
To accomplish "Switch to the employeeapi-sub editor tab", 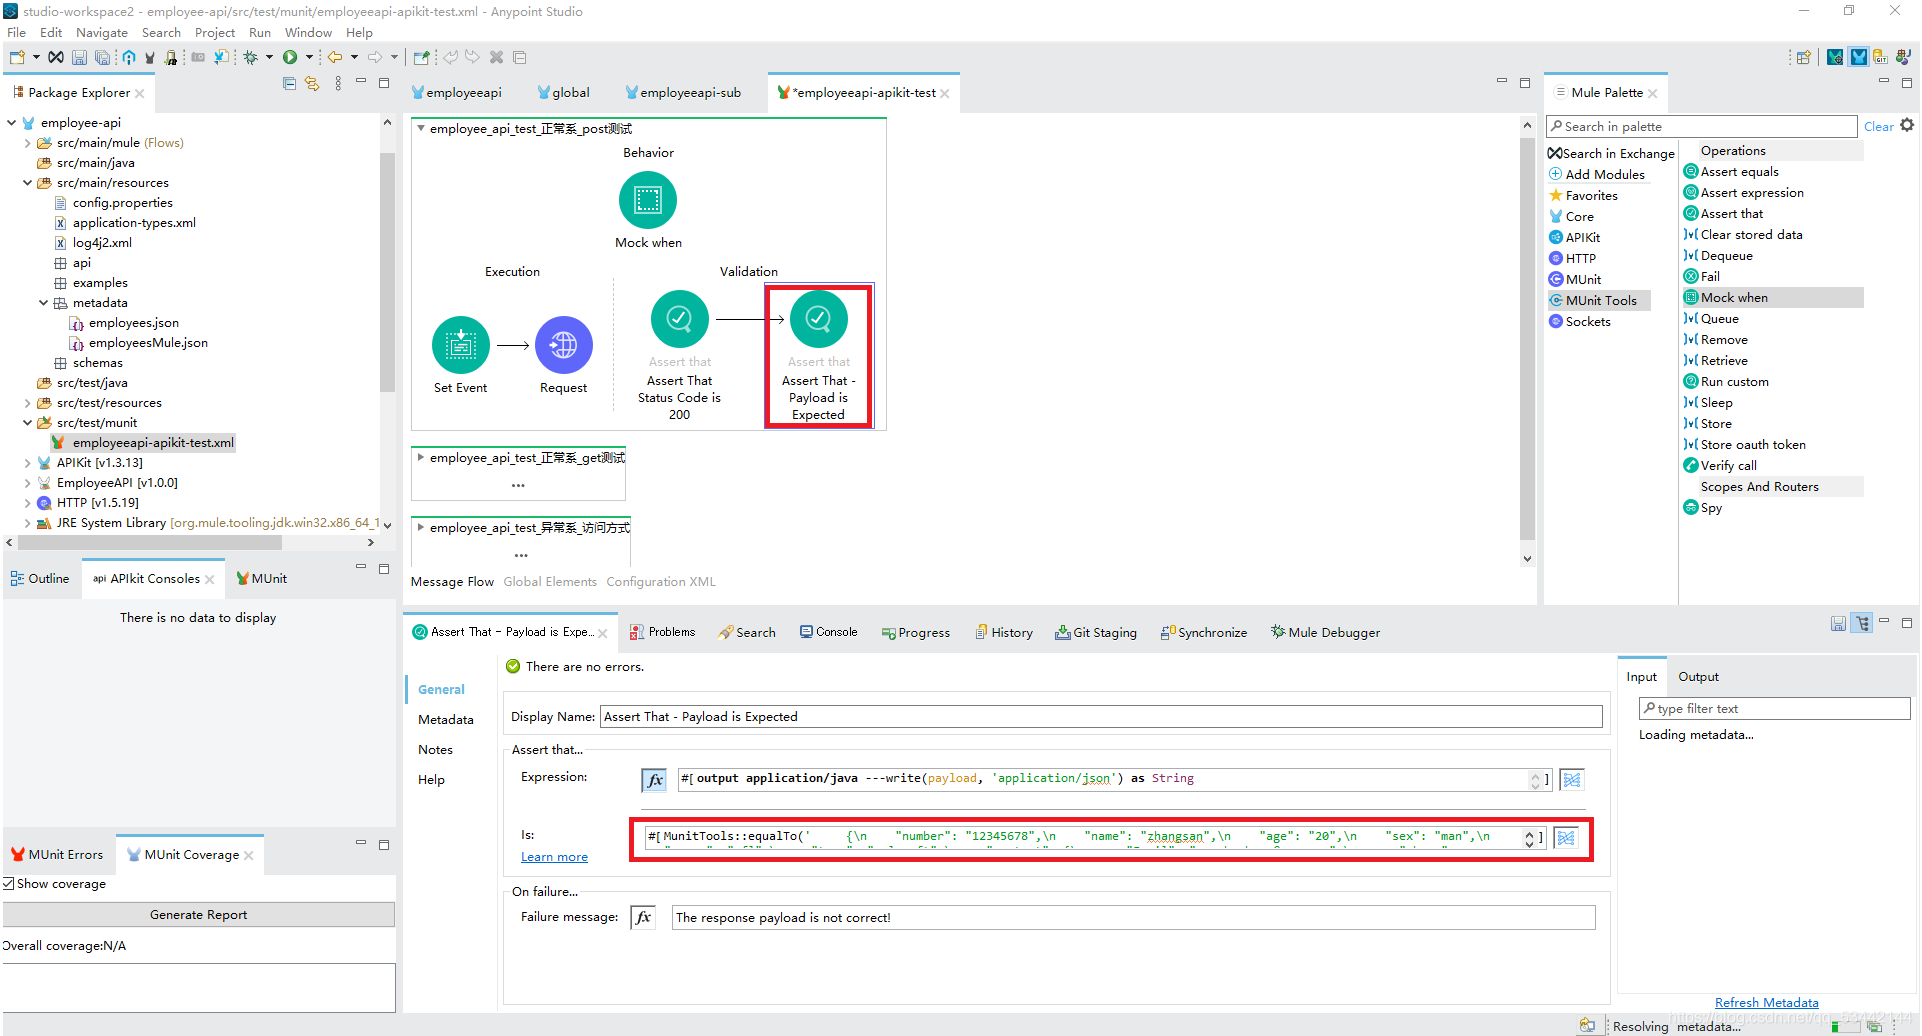I will (x=684, y=93).
